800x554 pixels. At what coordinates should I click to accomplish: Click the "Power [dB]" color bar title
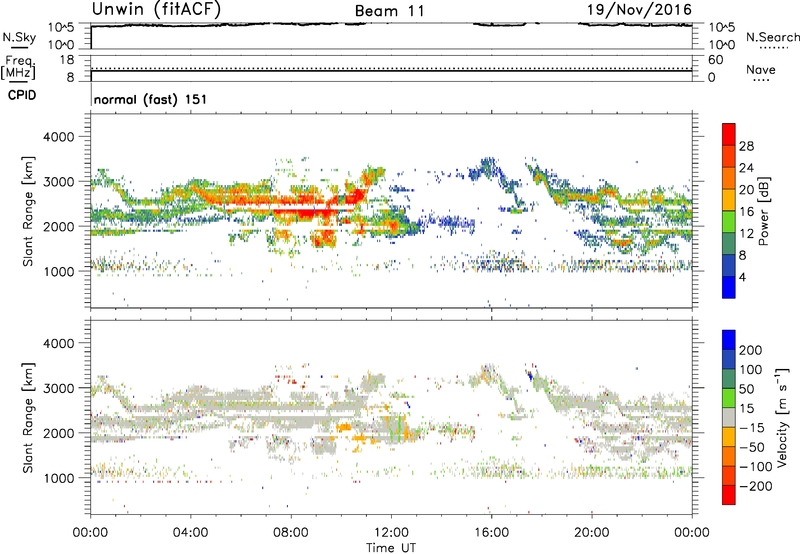click(x=763, y=211)
